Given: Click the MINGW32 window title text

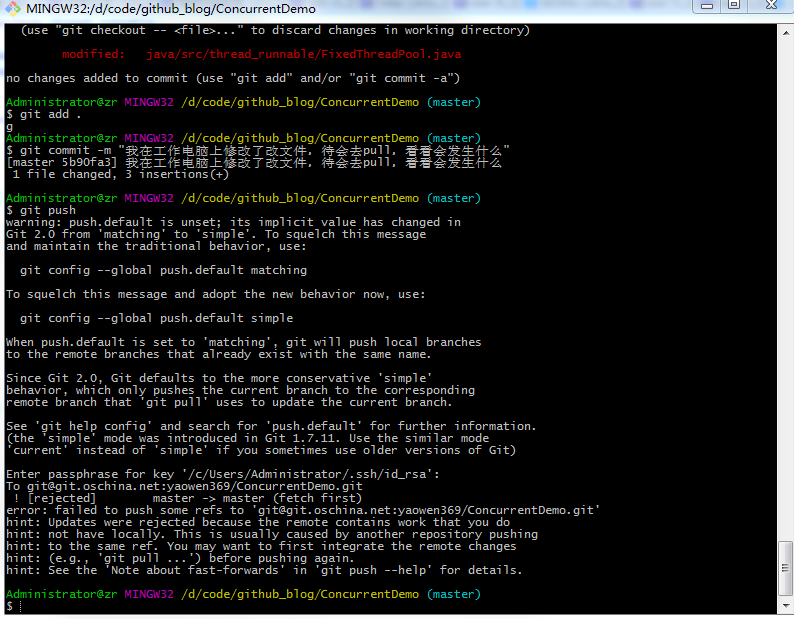Looking at the screenshot, I should [170, 9].
